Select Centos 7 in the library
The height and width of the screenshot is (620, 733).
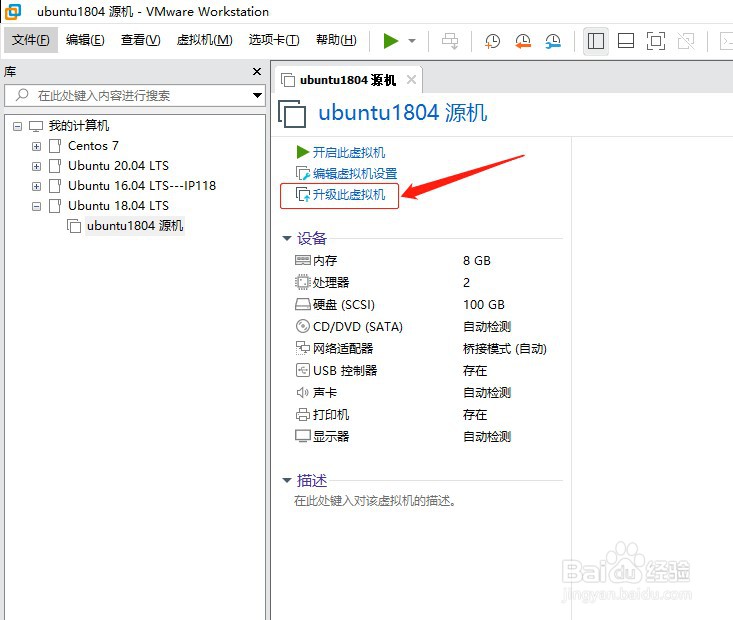93,146
